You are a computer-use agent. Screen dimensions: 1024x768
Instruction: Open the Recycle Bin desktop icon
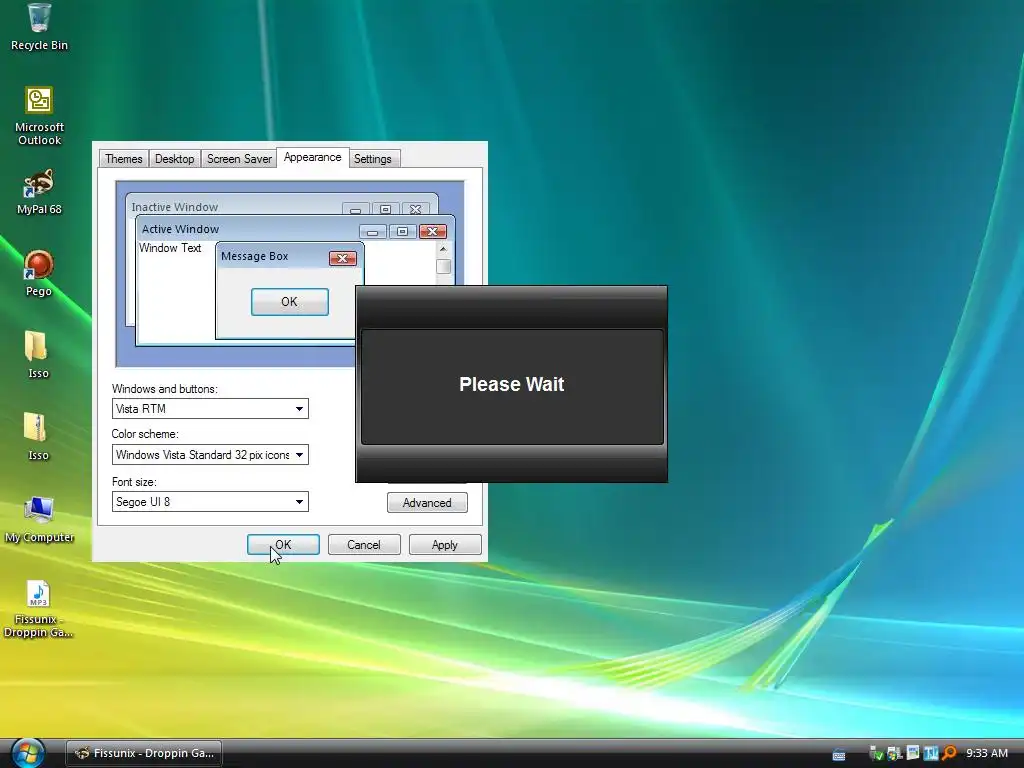39,27
